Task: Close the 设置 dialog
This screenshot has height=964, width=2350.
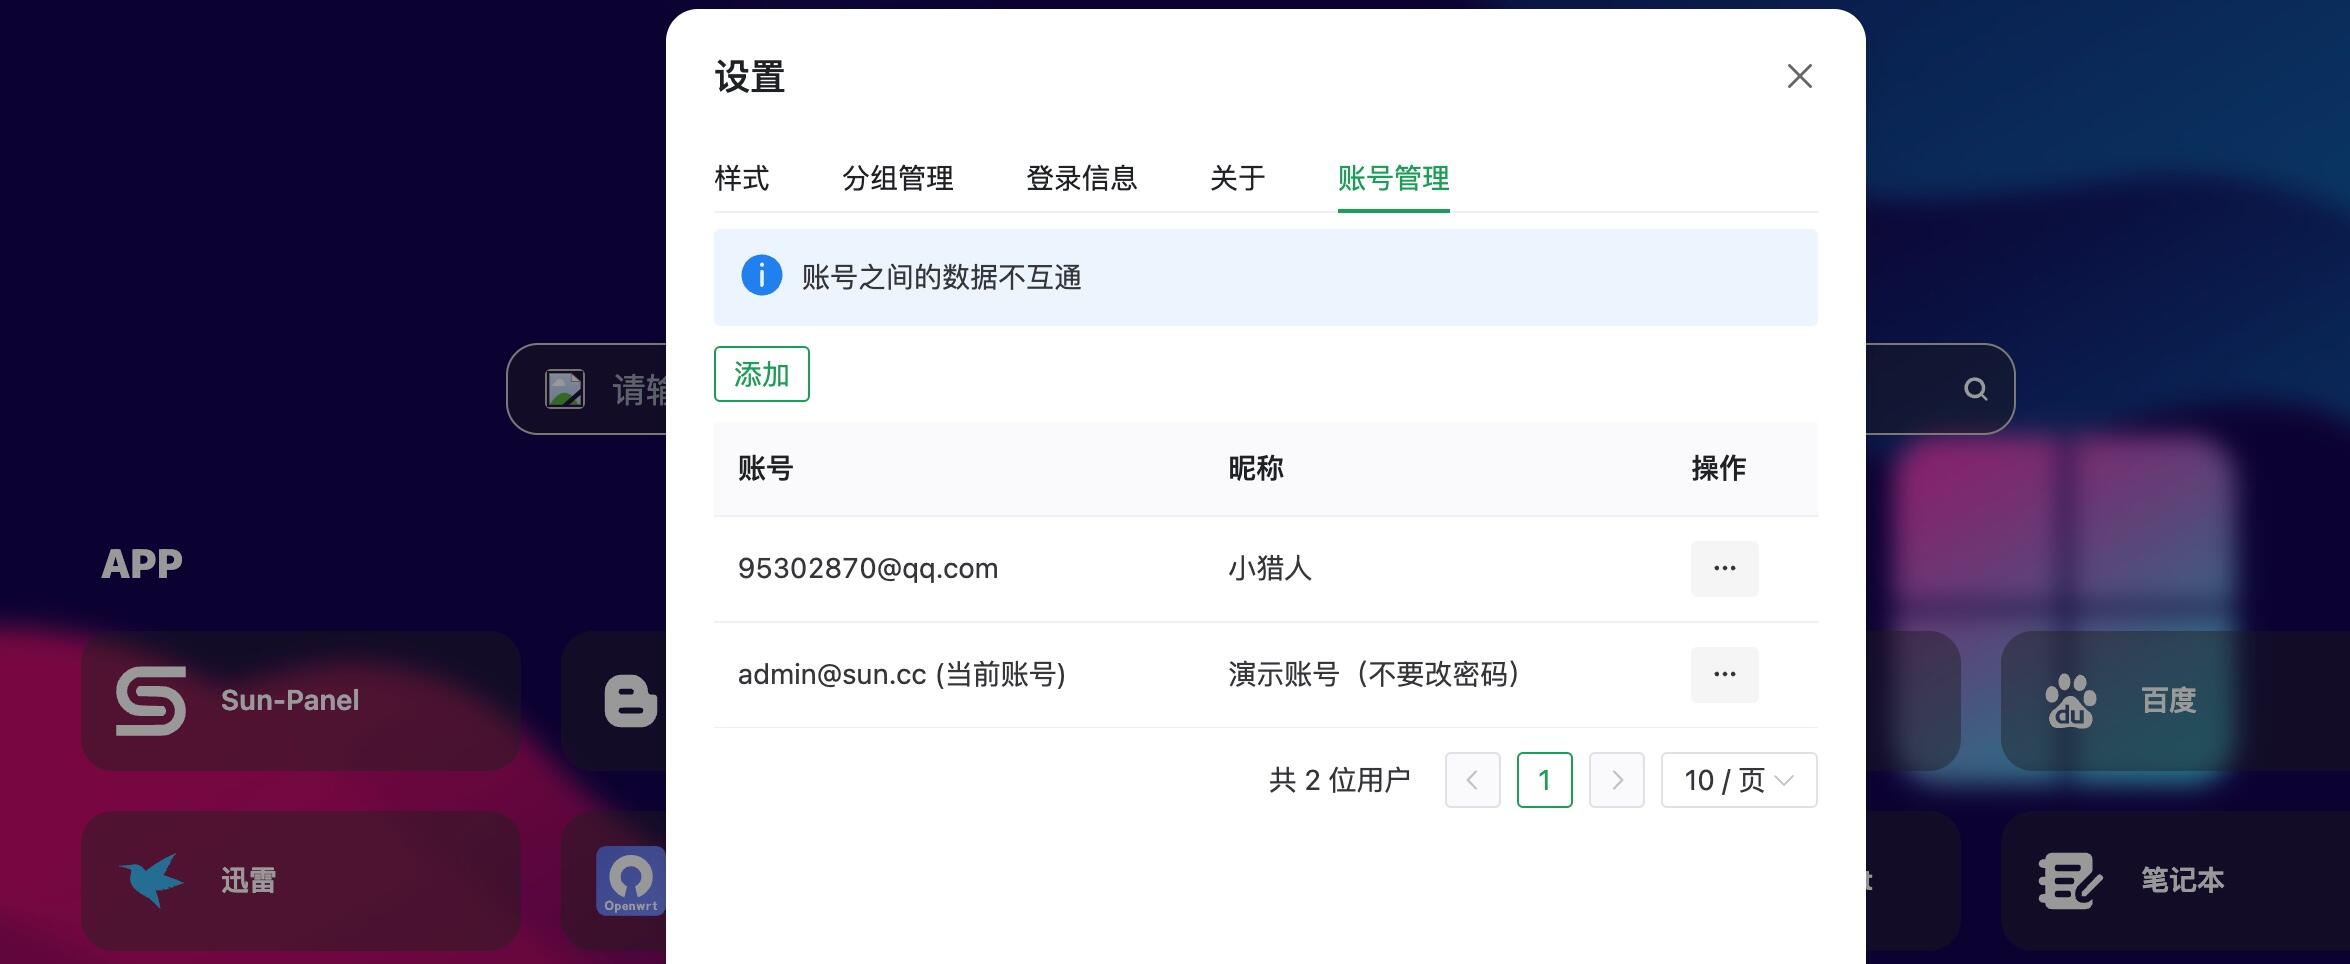Action: (1800, 76)
